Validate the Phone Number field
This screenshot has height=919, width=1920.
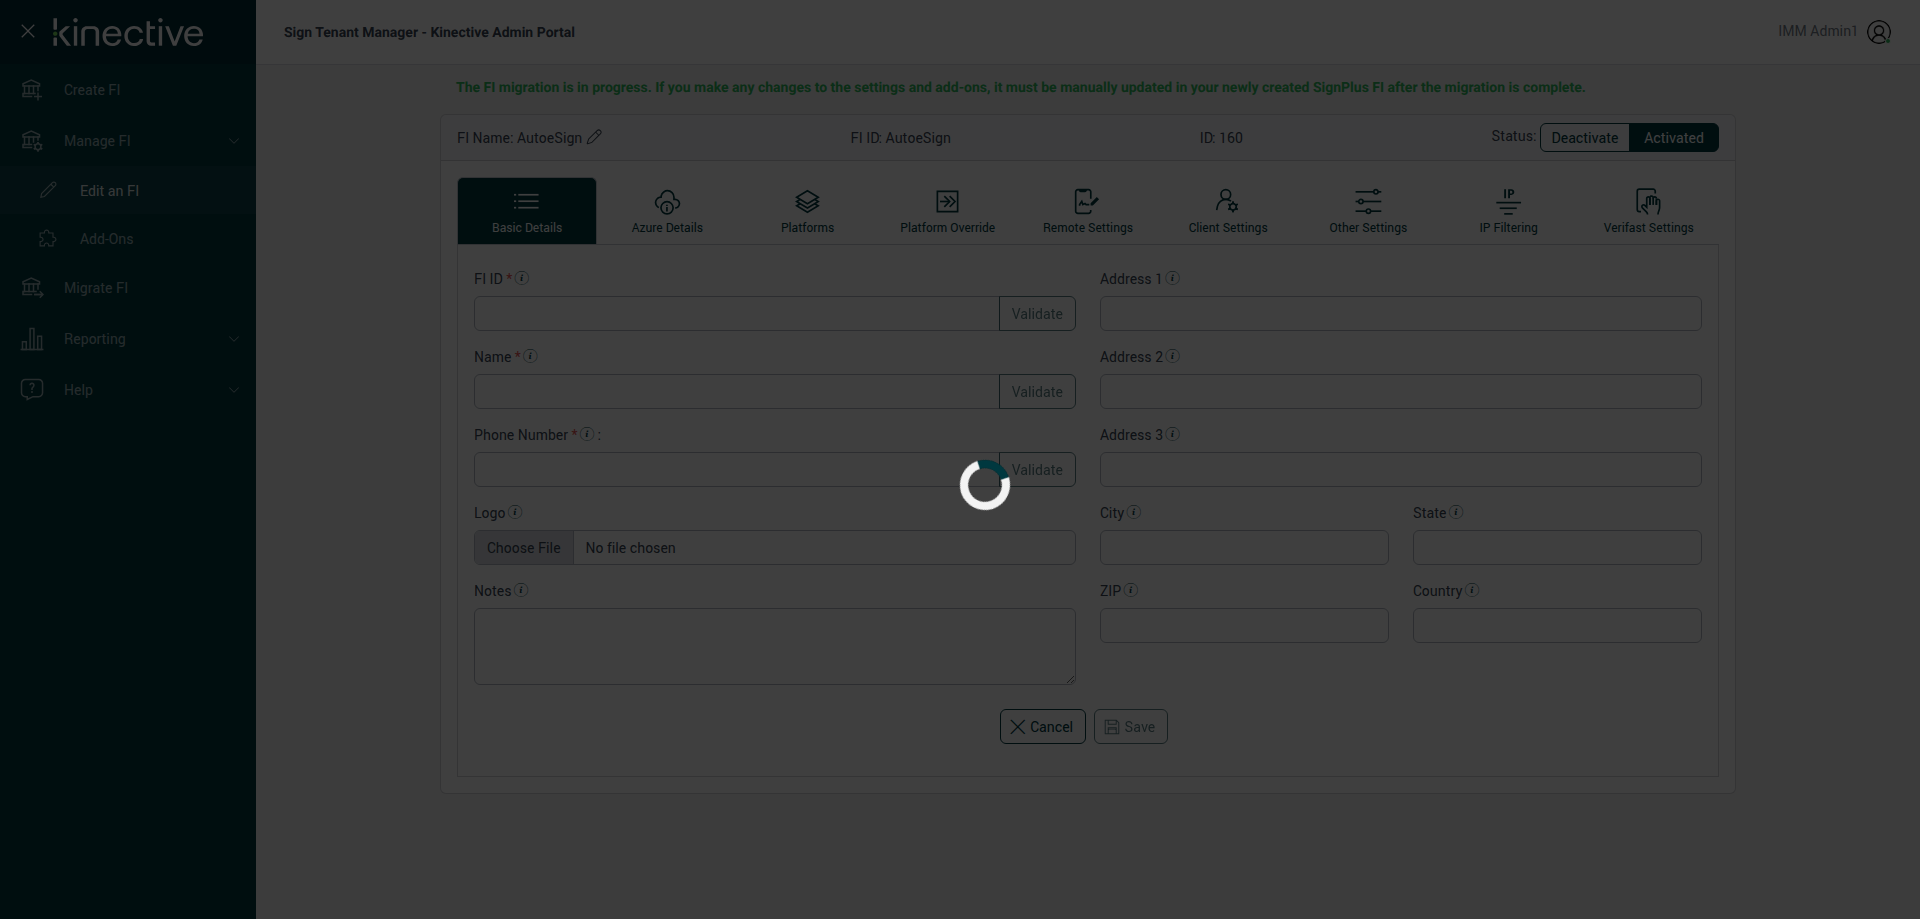coord(1037,470)
